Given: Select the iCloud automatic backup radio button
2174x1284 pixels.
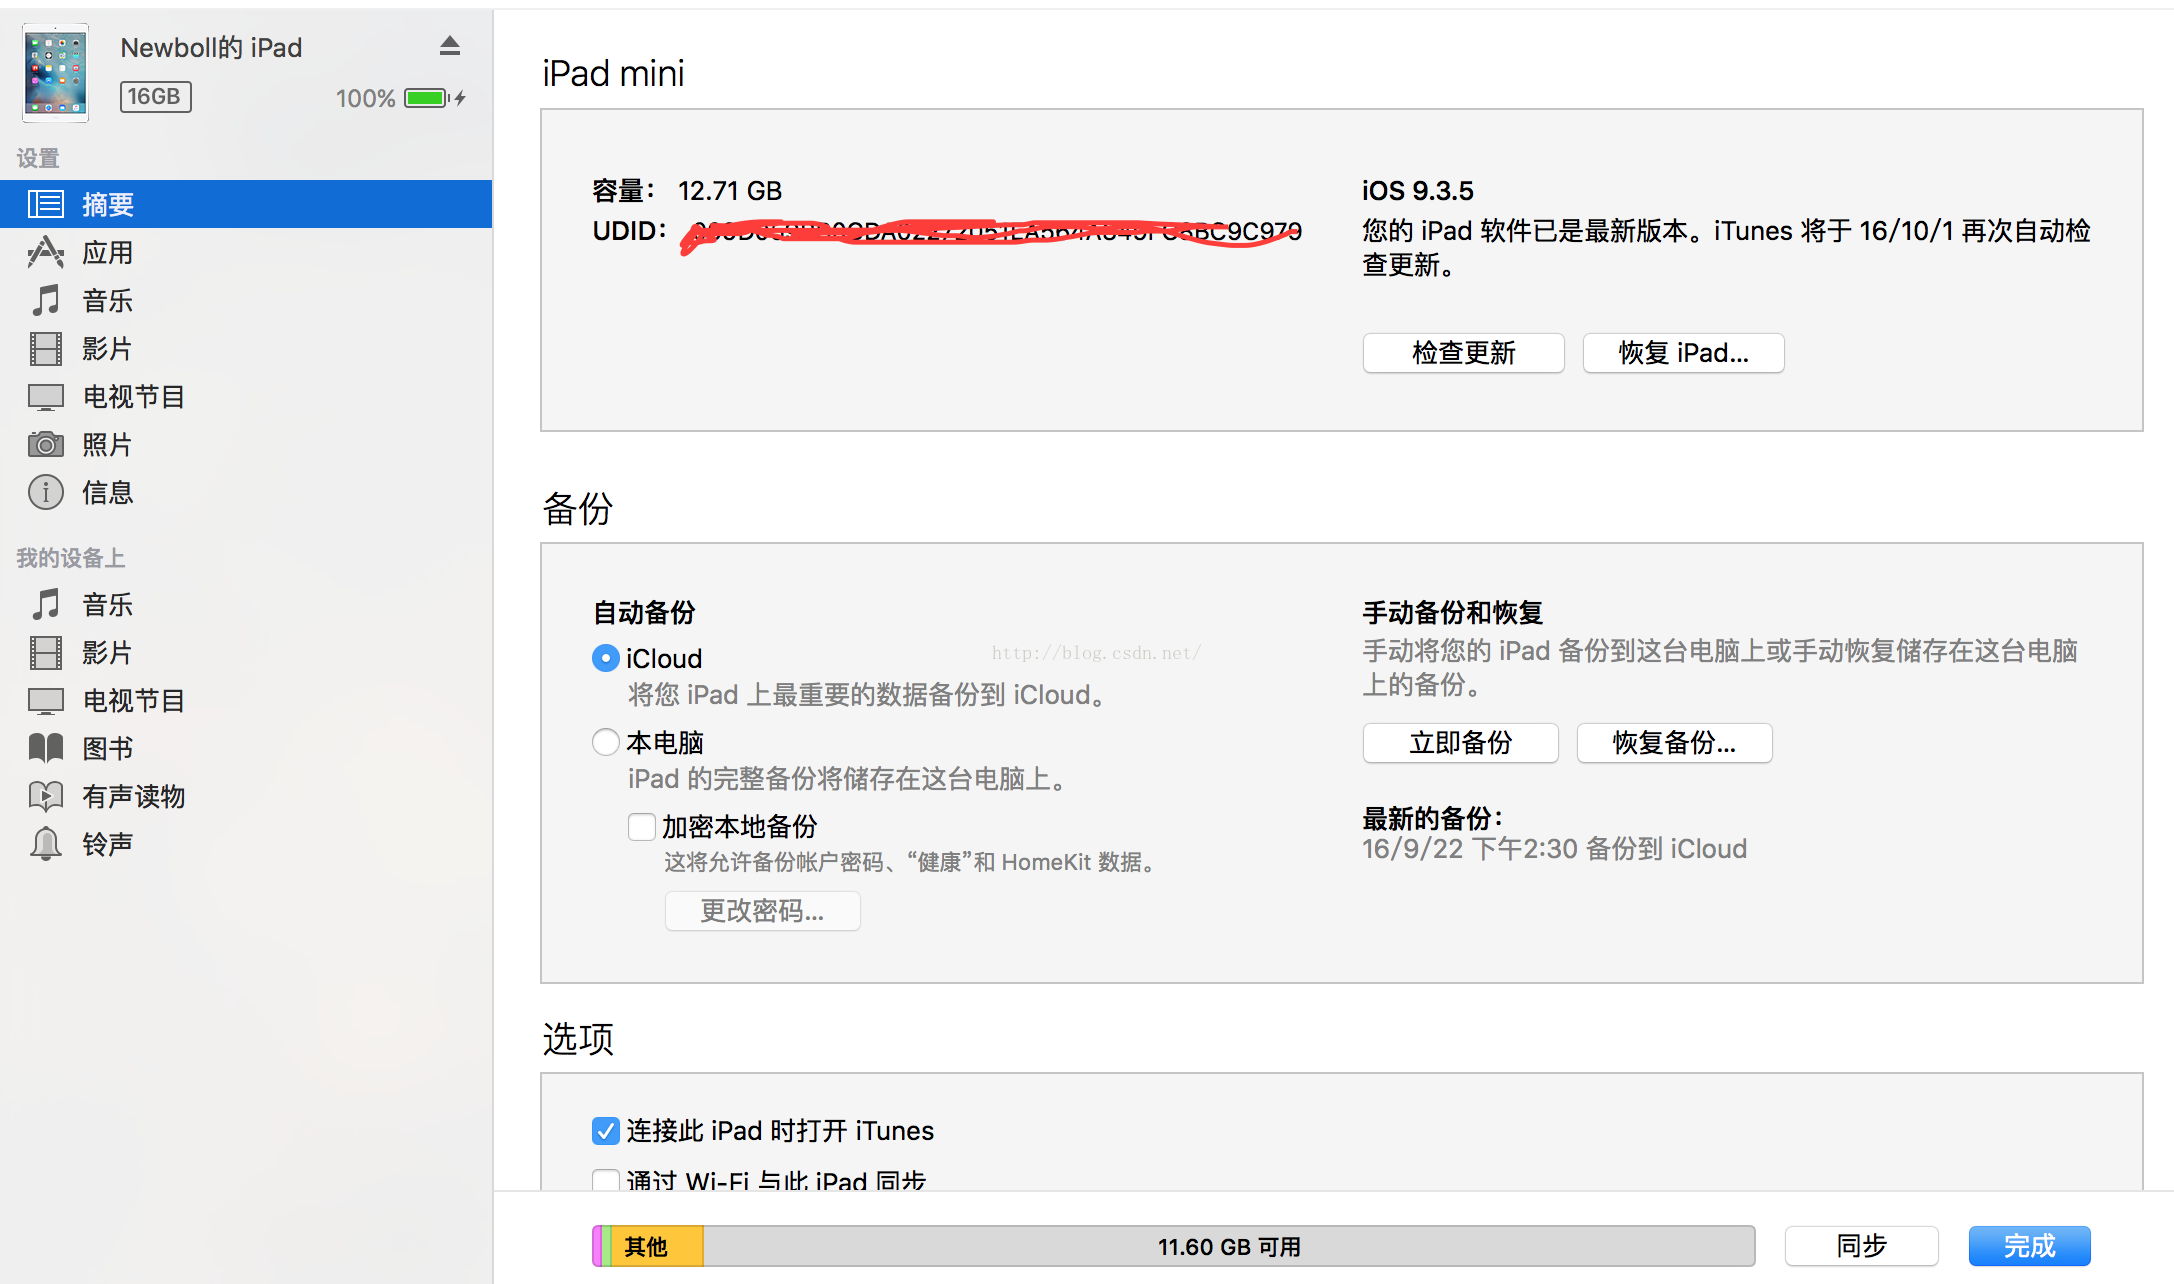Looking at the screenshot, I should [605, 658].
